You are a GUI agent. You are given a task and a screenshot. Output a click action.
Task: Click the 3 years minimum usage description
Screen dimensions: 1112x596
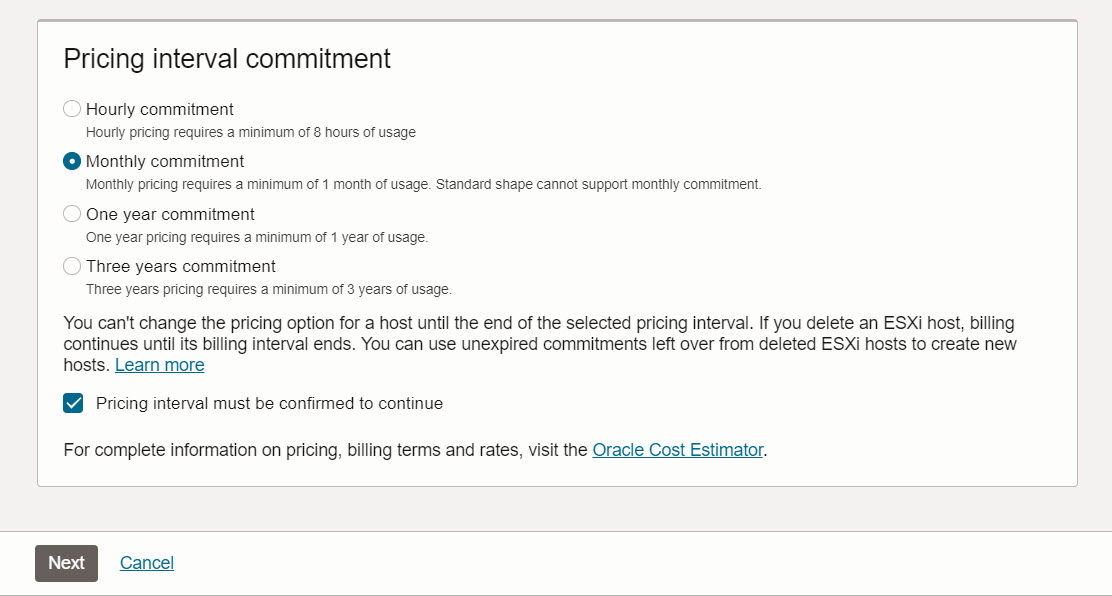268,290
